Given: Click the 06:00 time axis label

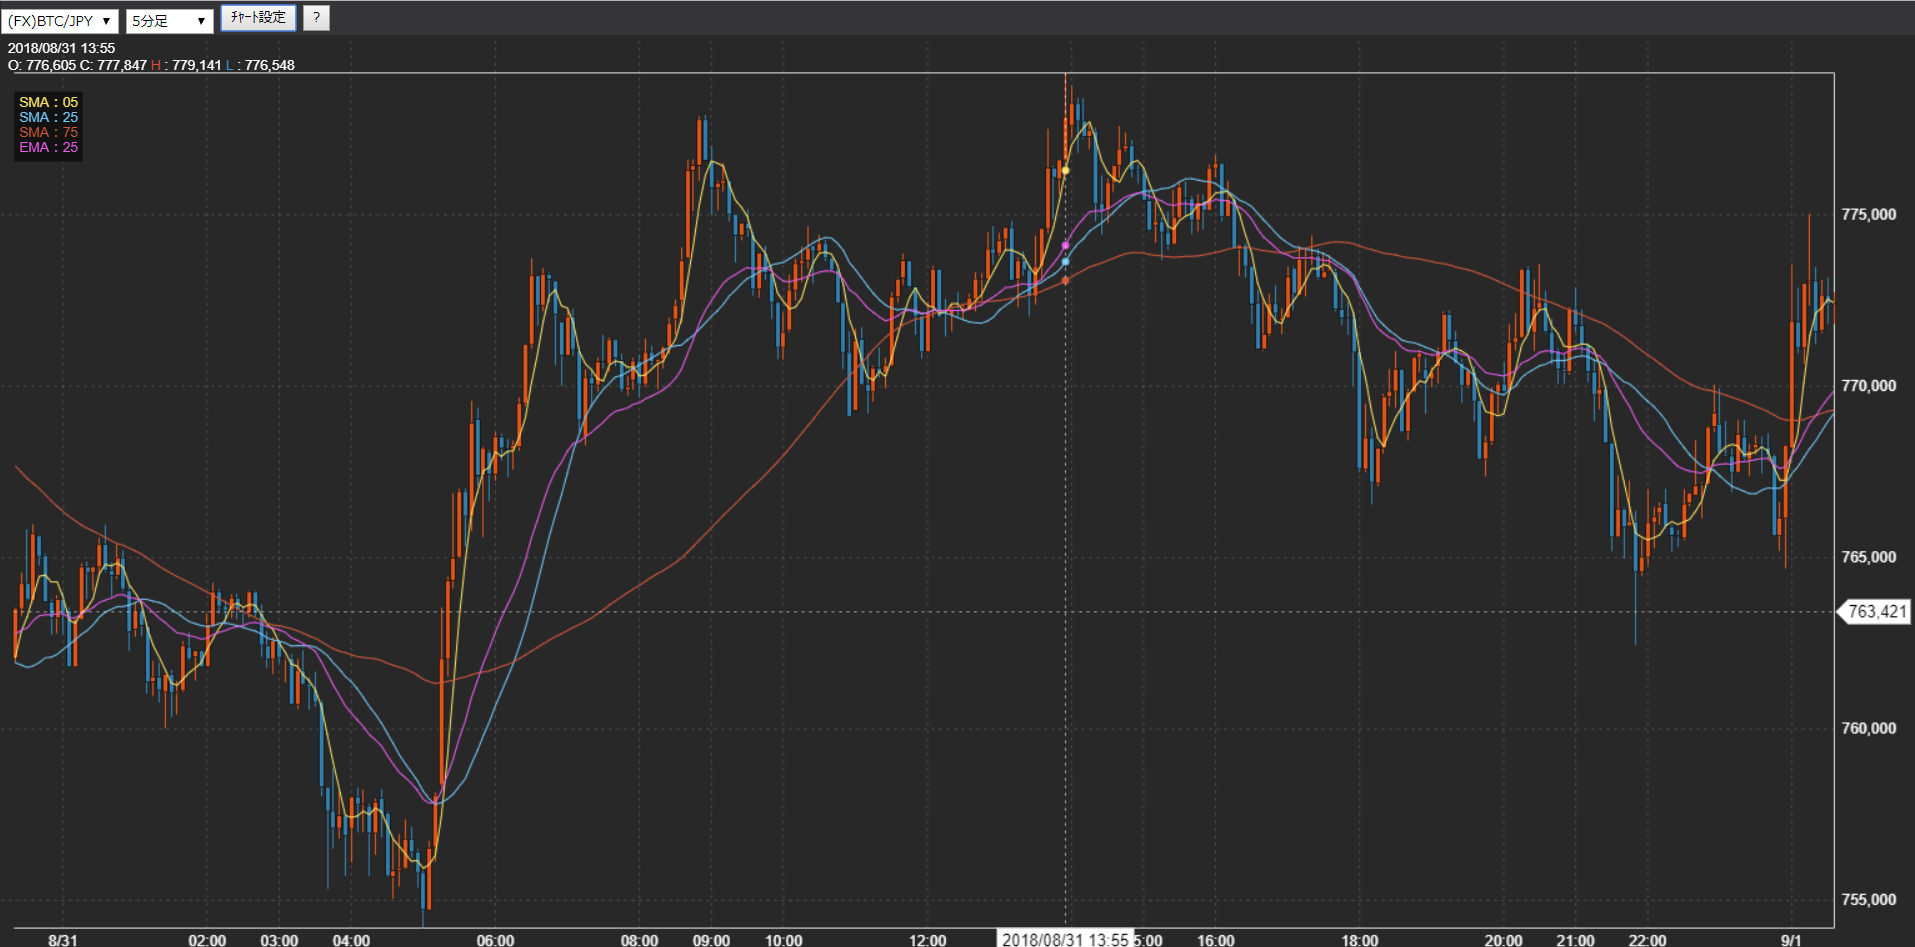Looking at the screenshot, I should (495, 940).
